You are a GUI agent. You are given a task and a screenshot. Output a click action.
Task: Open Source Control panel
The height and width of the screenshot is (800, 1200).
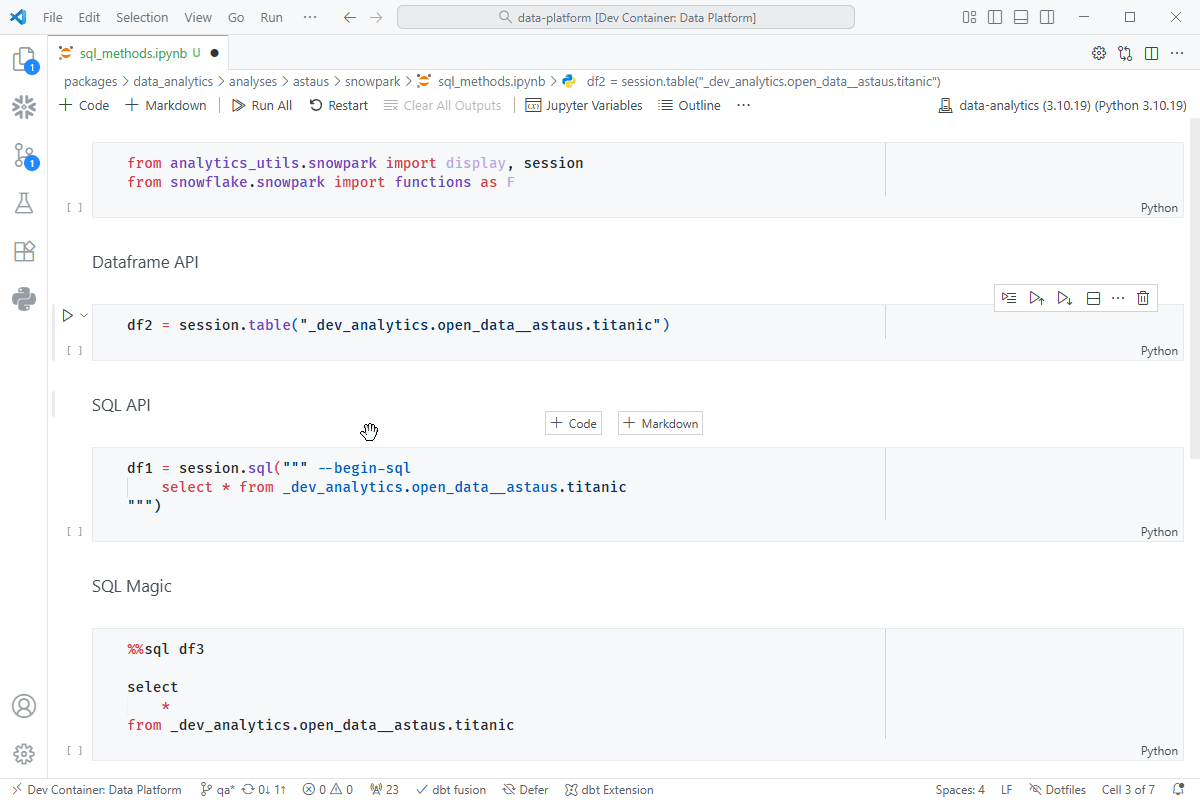click(24, 156)
